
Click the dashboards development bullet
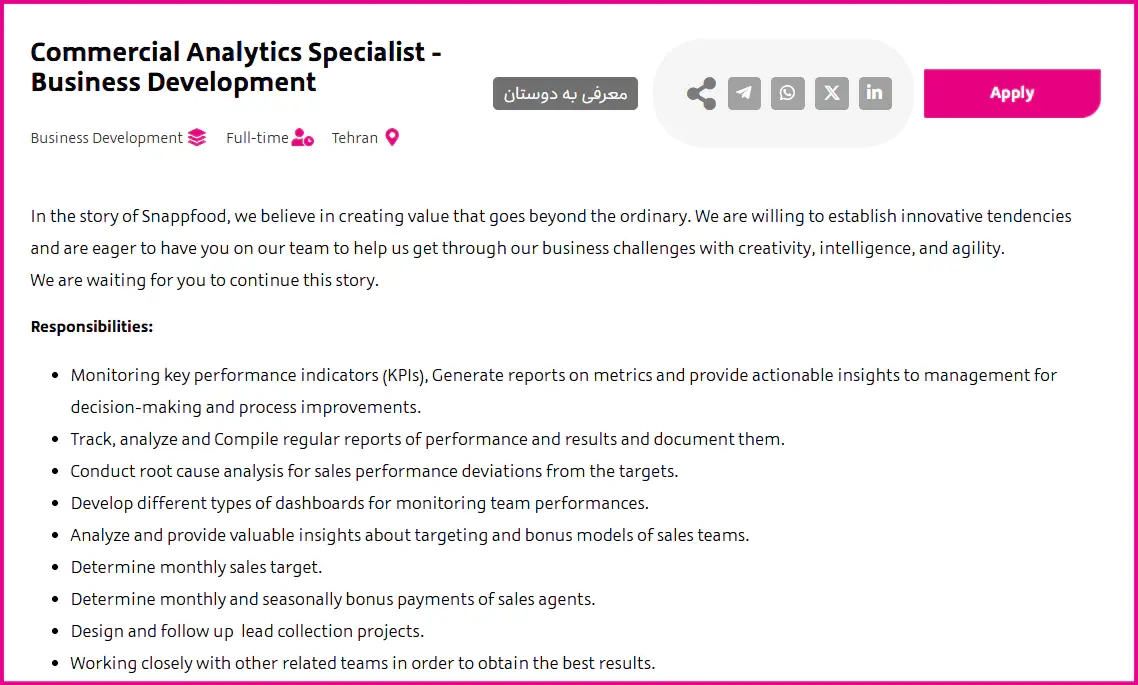[359, 503]
